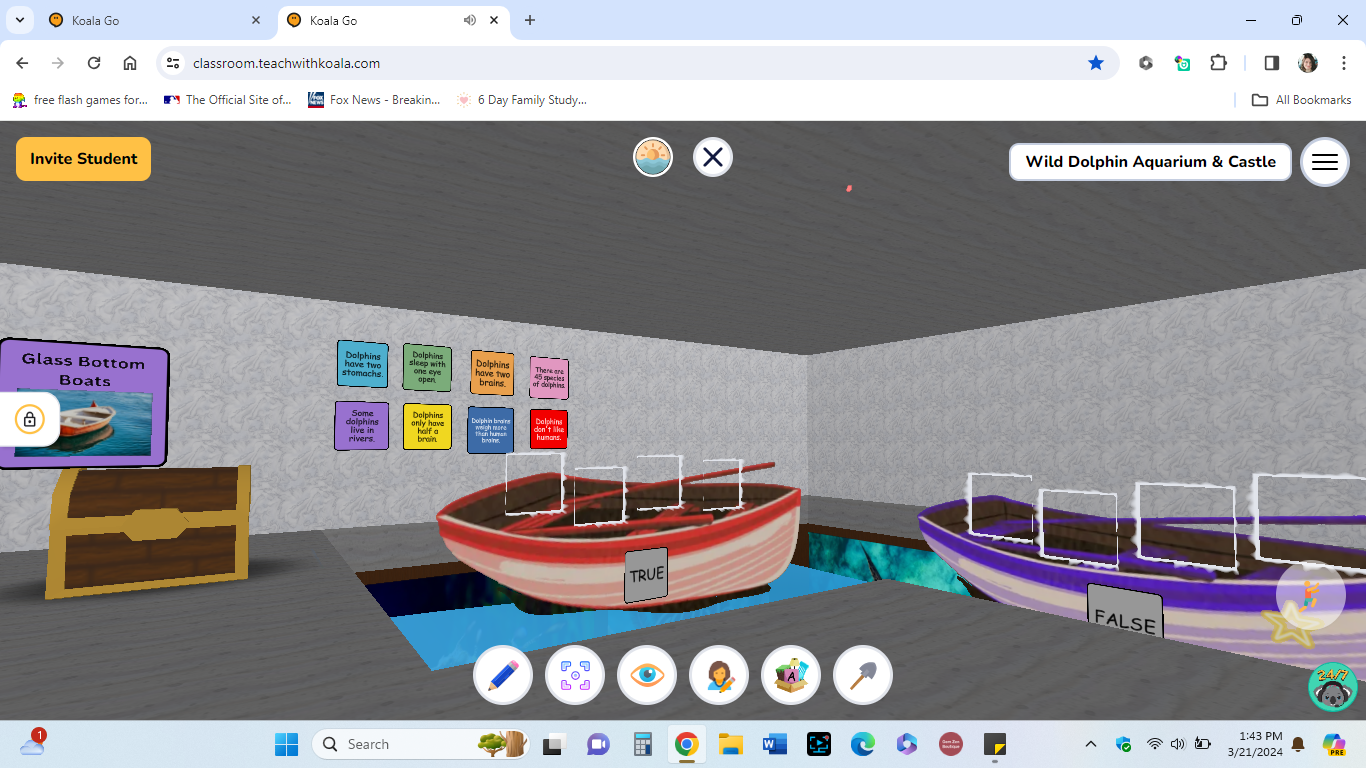Open the student avatar tool
The image size is (1366, 768).
click(718, 675)
